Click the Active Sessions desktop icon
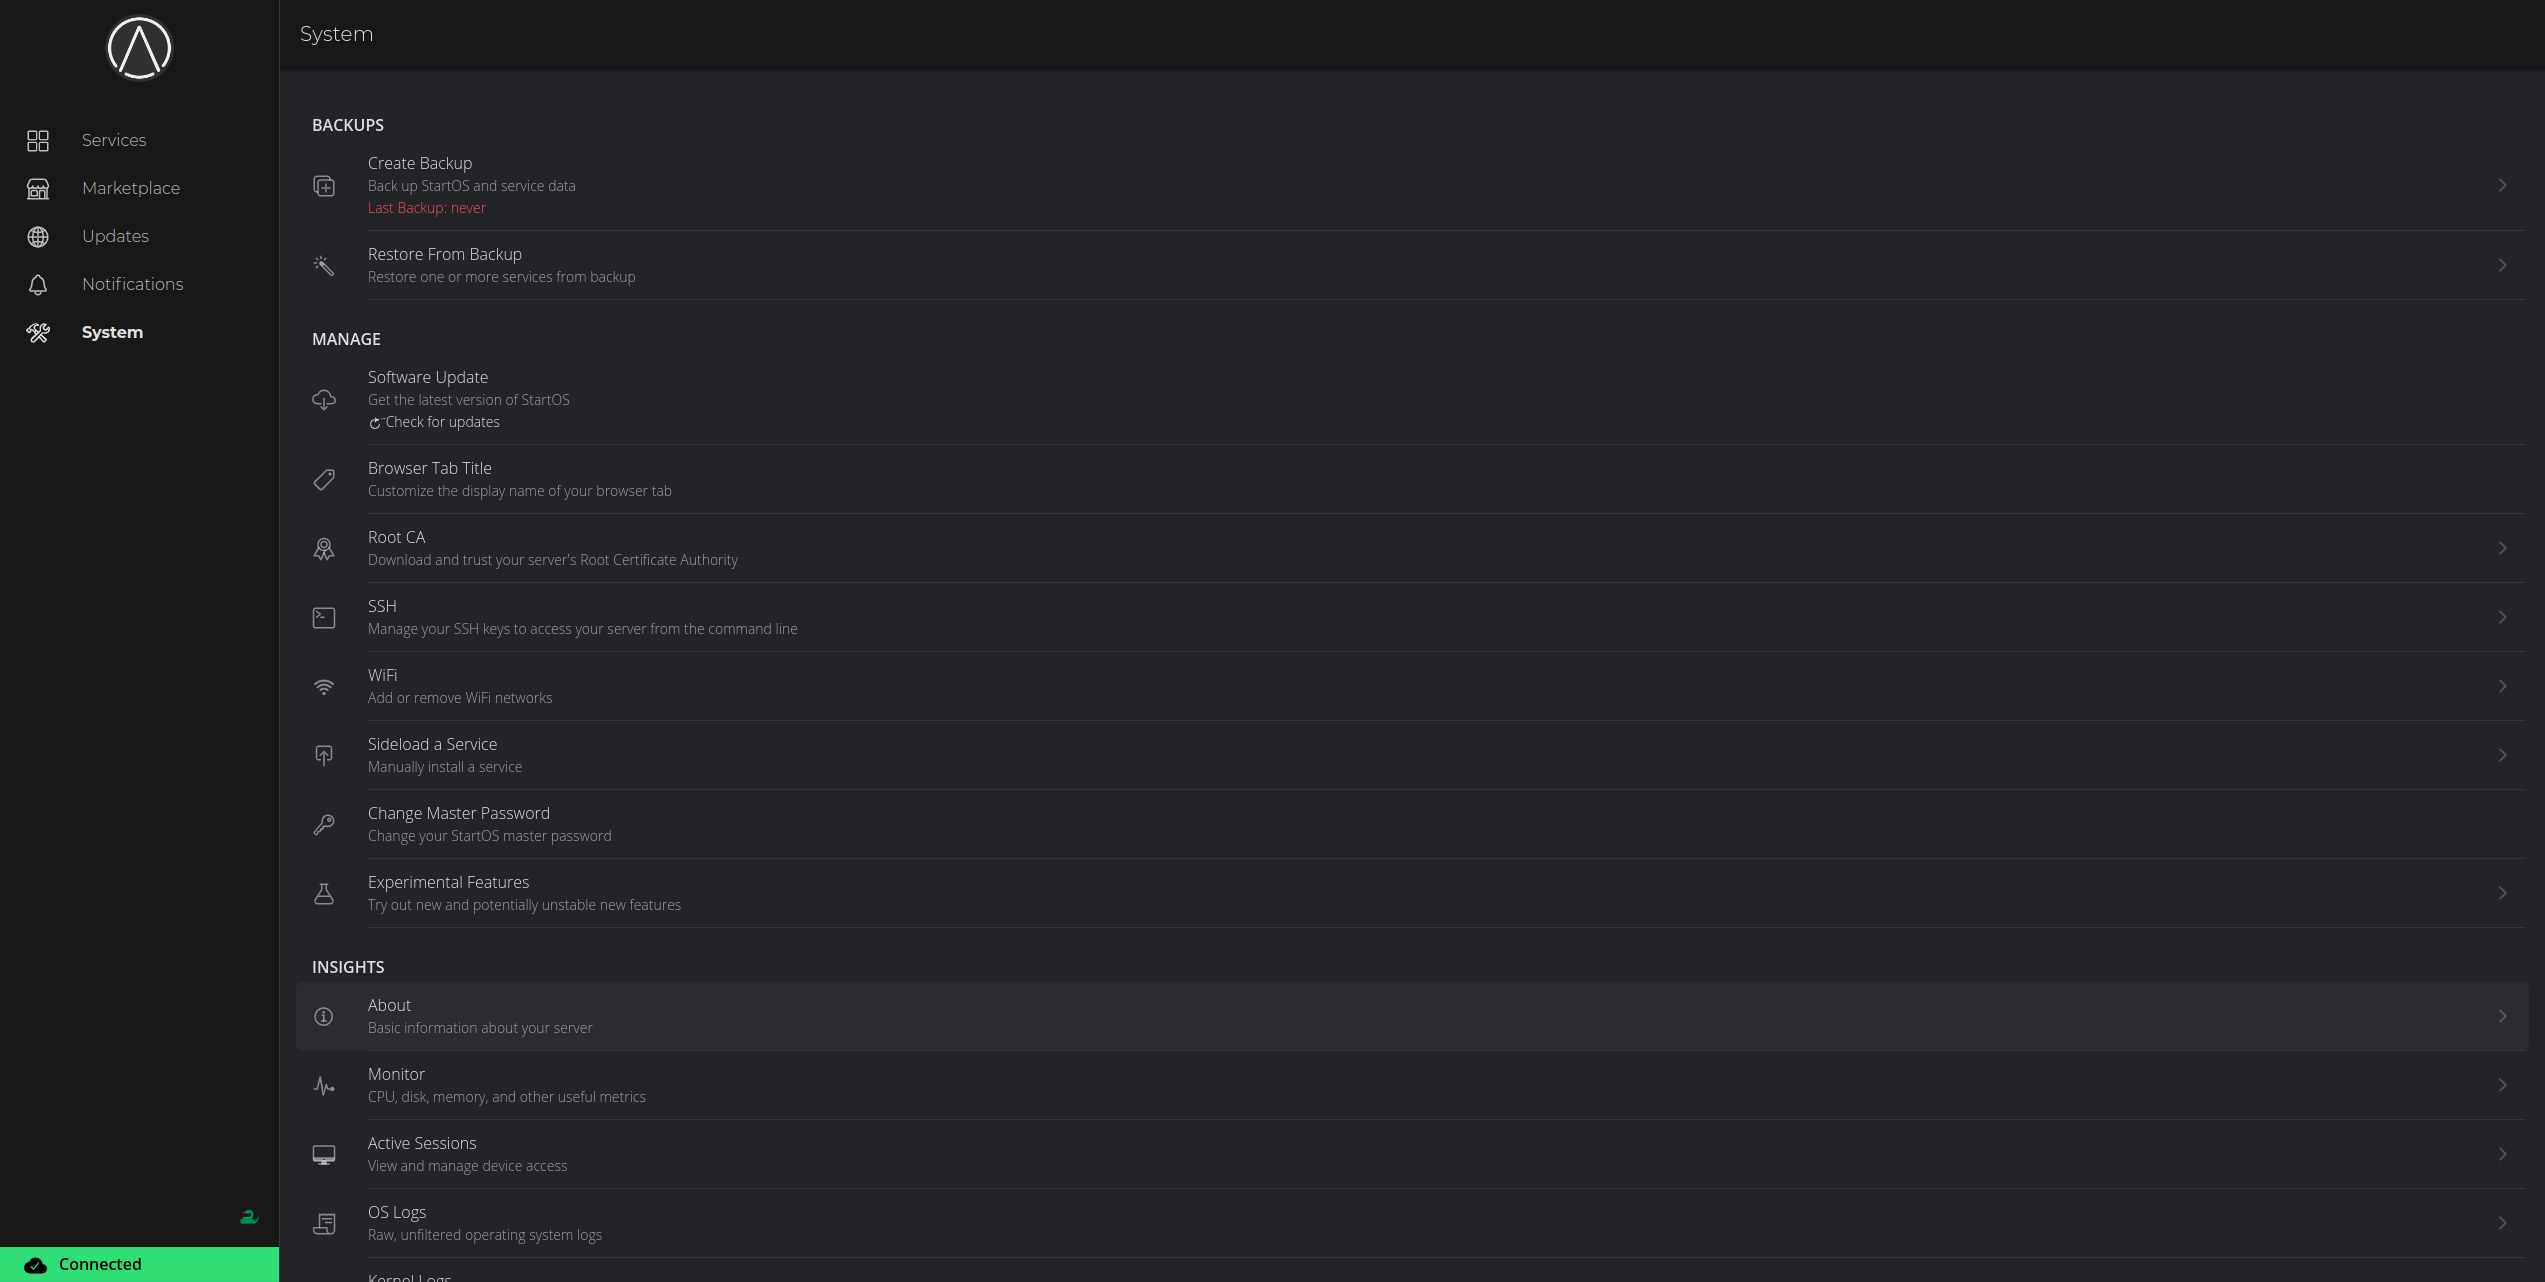Screen dimensions: 2545x1282 click(324, 1154)
